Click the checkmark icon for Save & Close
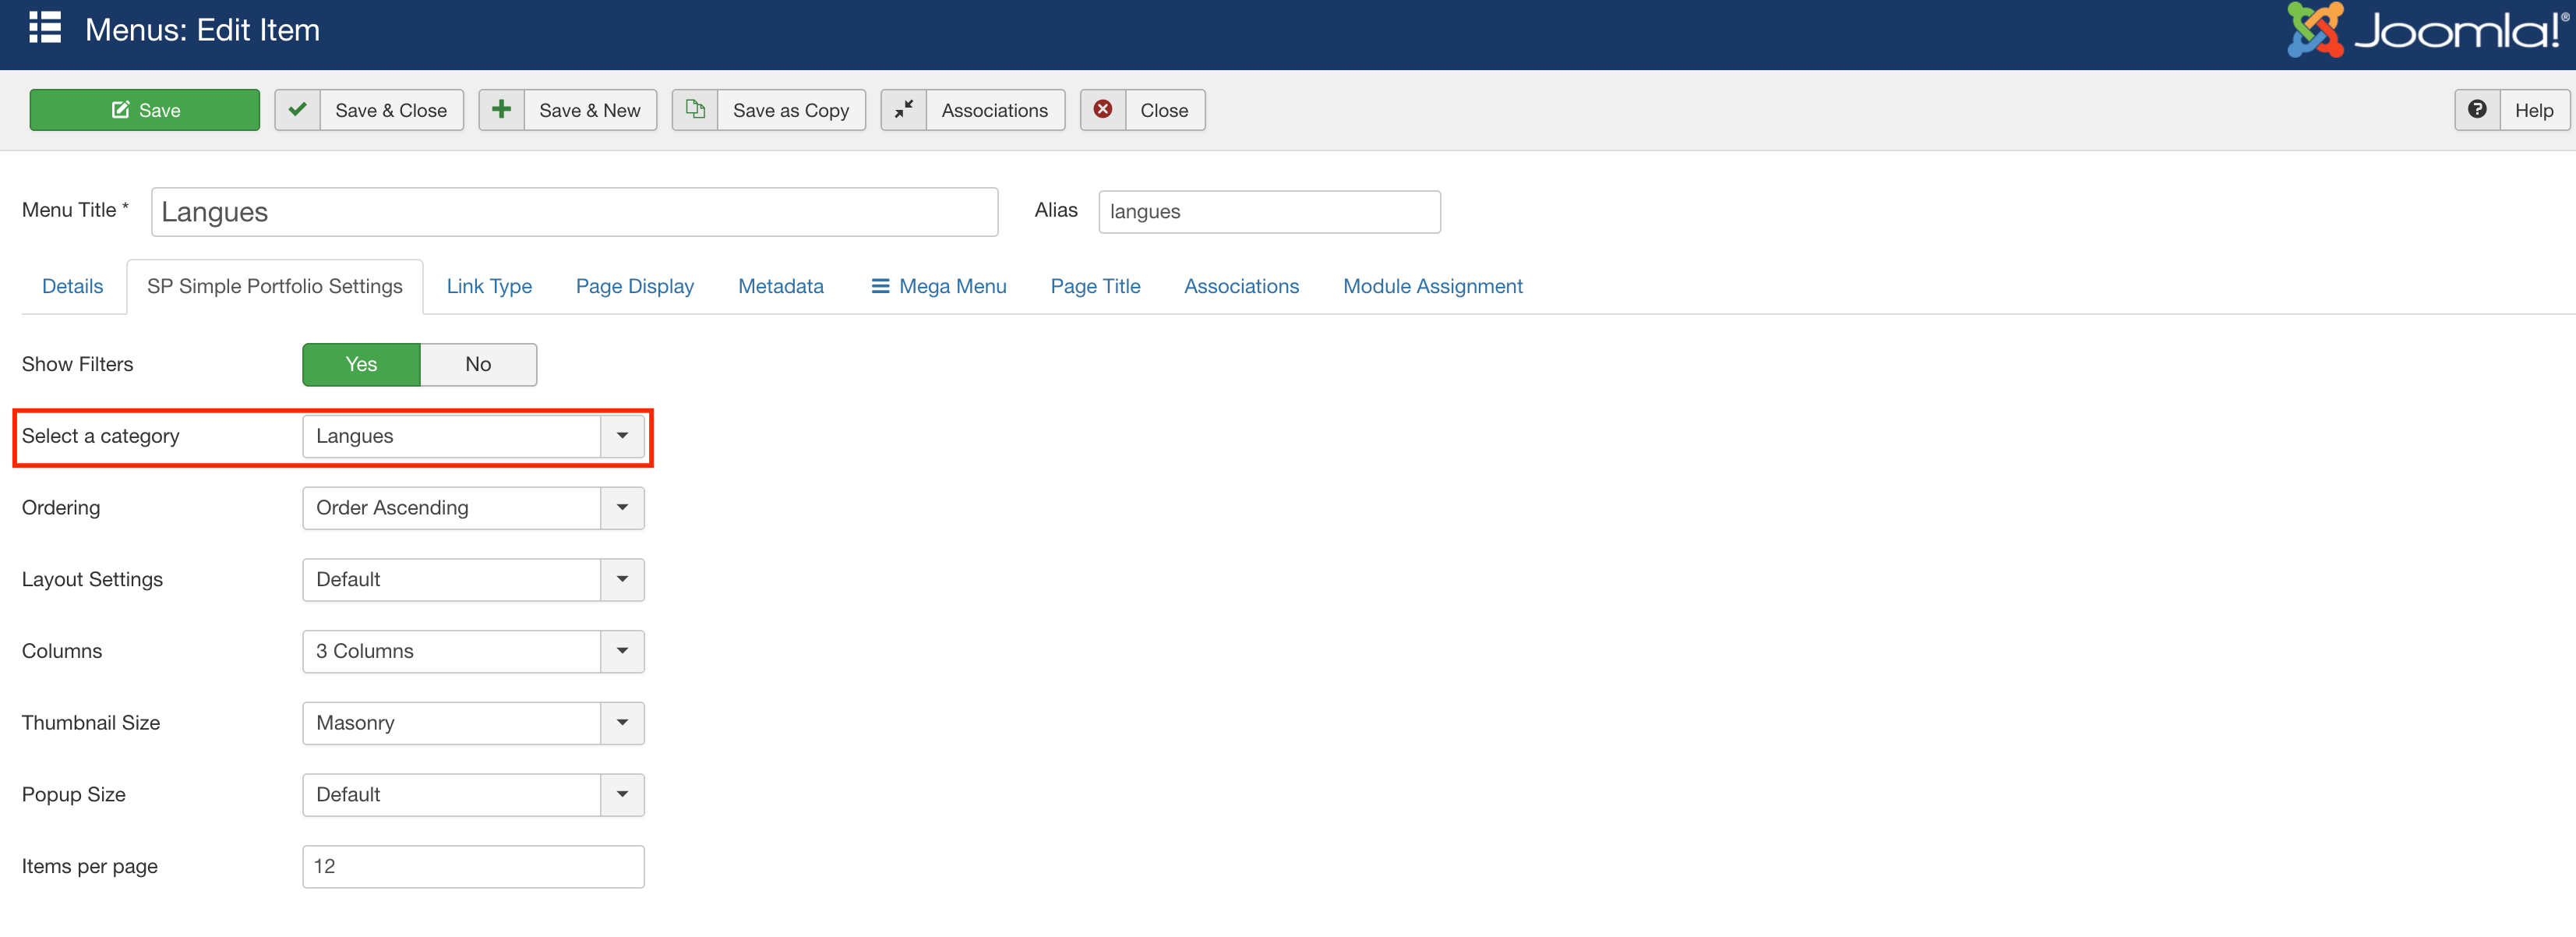 pos(298,110)
